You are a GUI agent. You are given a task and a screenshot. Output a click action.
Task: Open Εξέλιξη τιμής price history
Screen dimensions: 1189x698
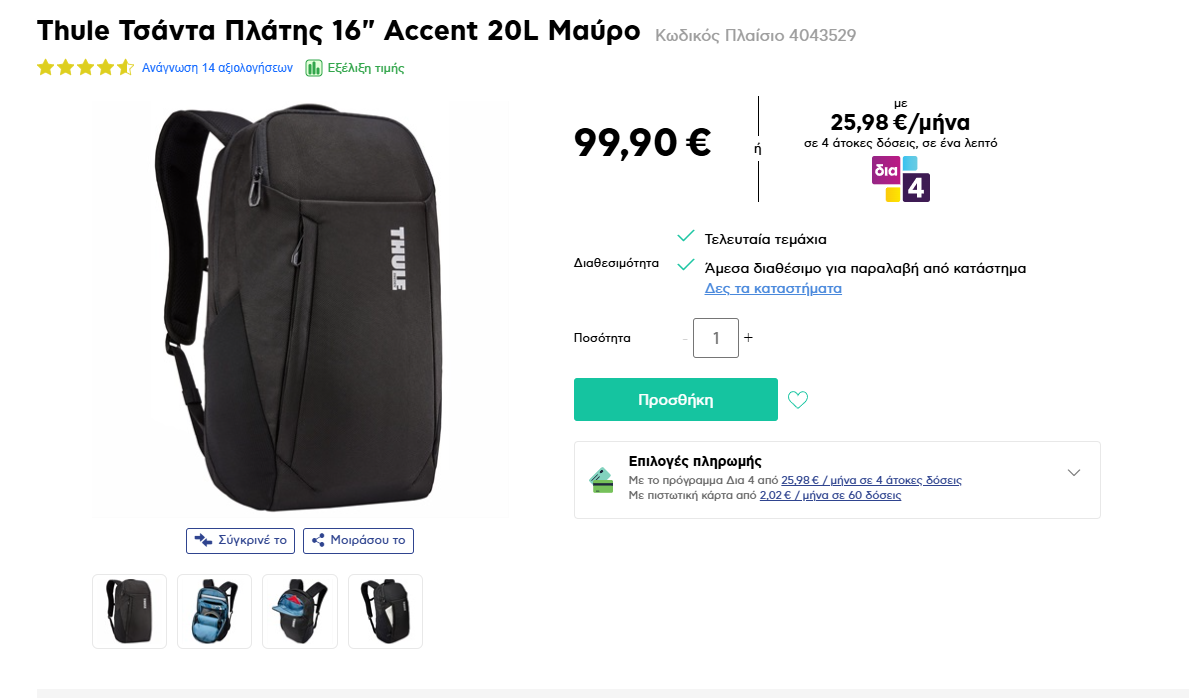pos(365,68)
